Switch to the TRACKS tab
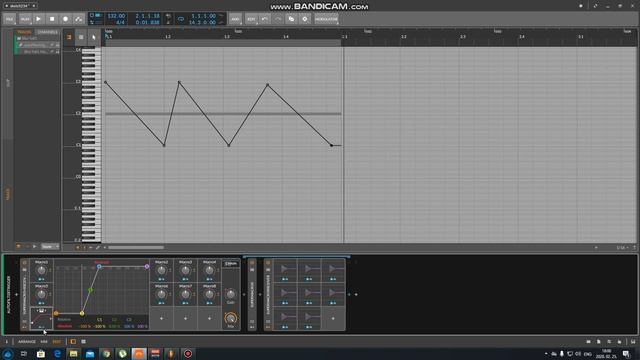The width and height of the screenshot is (640, 360). 24,32
